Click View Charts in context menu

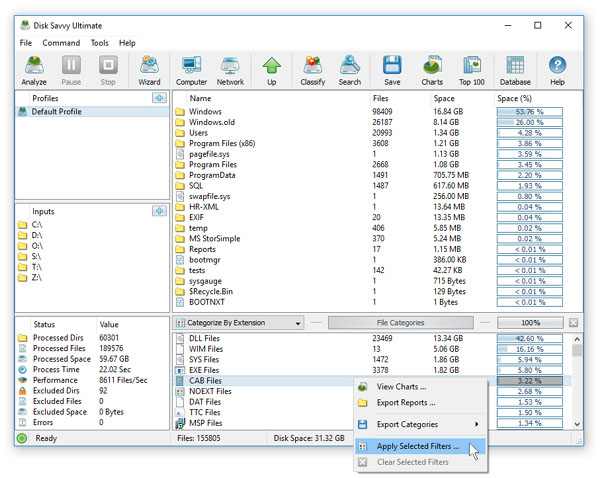(x=401, y=386)
